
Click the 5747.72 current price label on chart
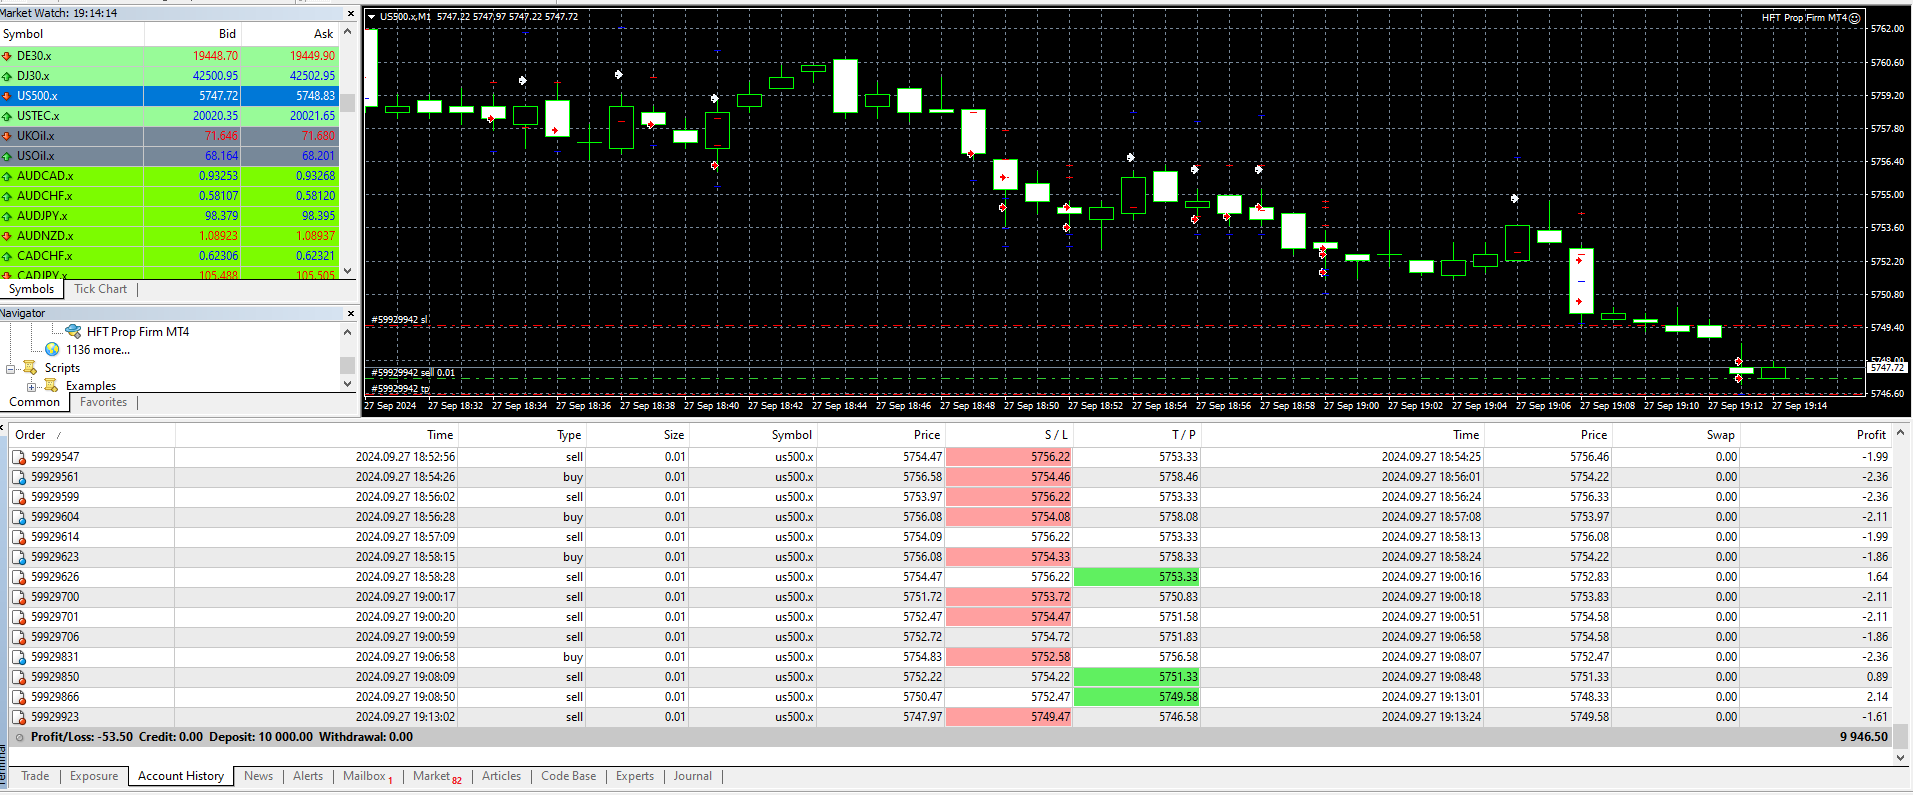tap(1887, 368)
